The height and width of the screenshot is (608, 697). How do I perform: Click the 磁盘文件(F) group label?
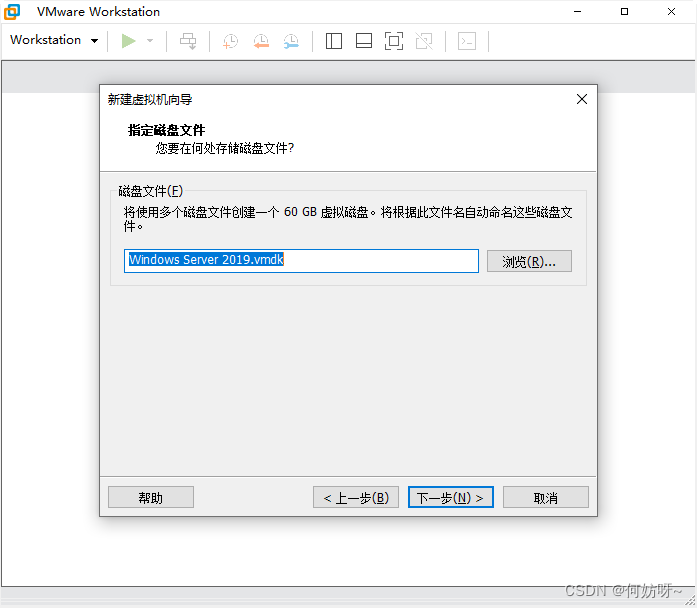[x=151, y=191]
